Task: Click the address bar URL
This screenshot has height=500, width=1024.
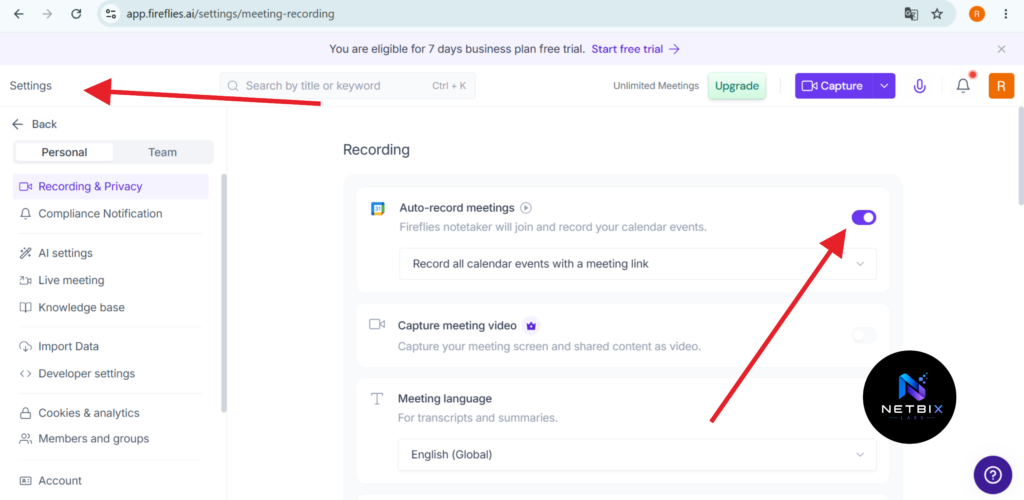Action: [231, 14]
